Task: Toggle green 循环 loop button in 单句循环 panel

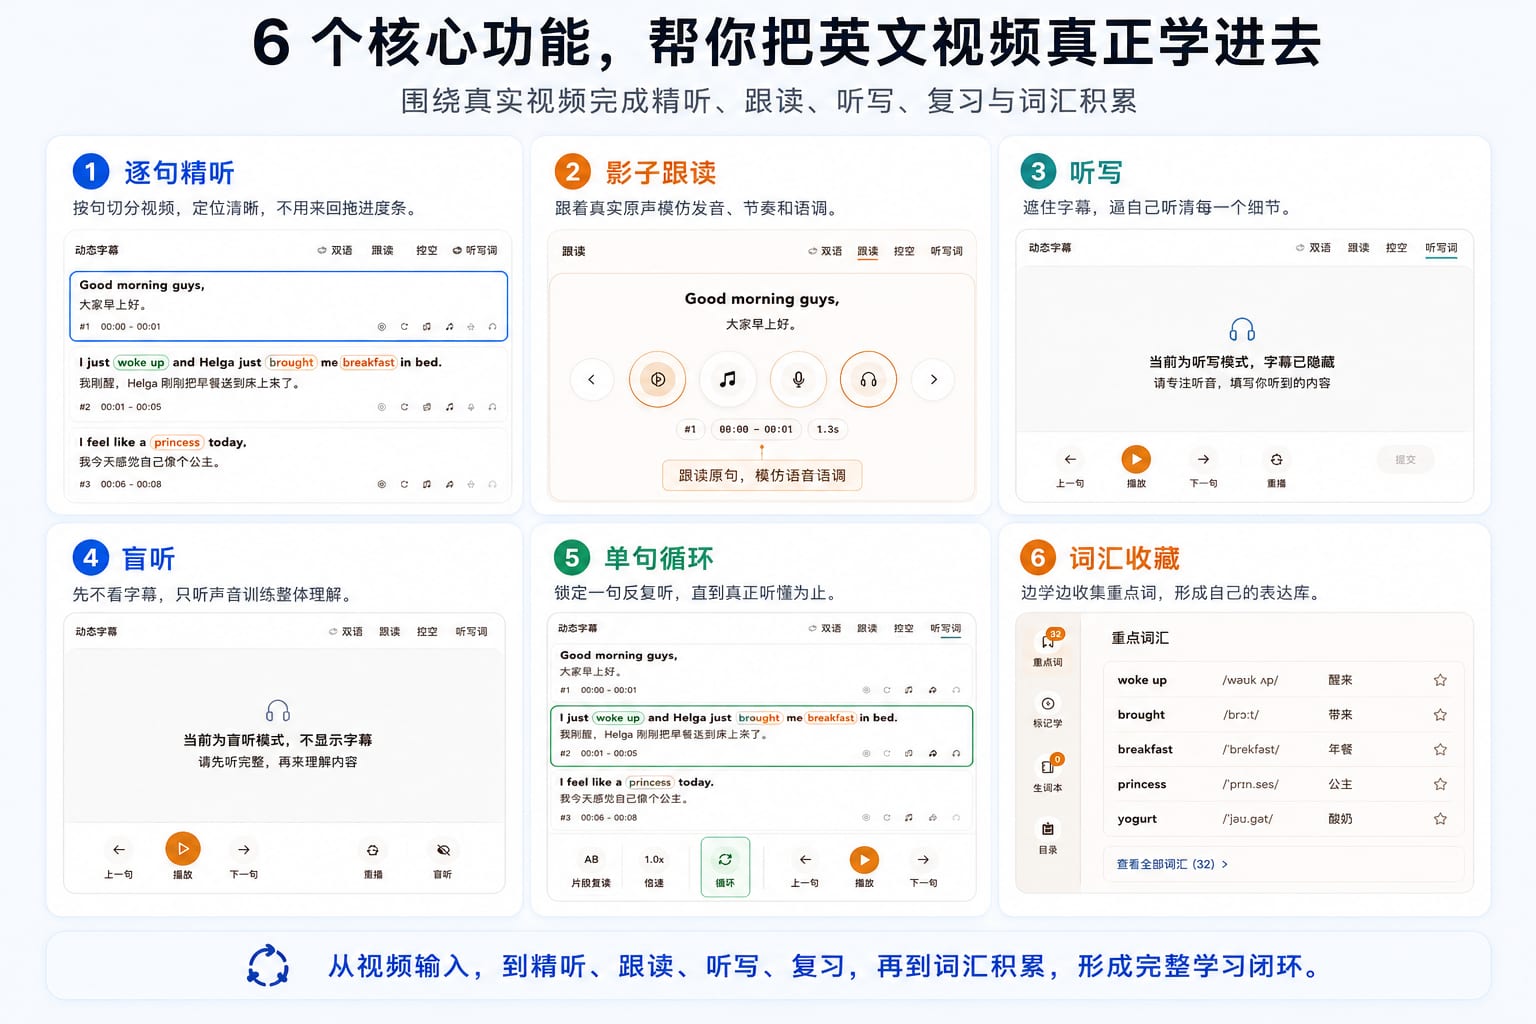Action: click(x=725, y=867)
